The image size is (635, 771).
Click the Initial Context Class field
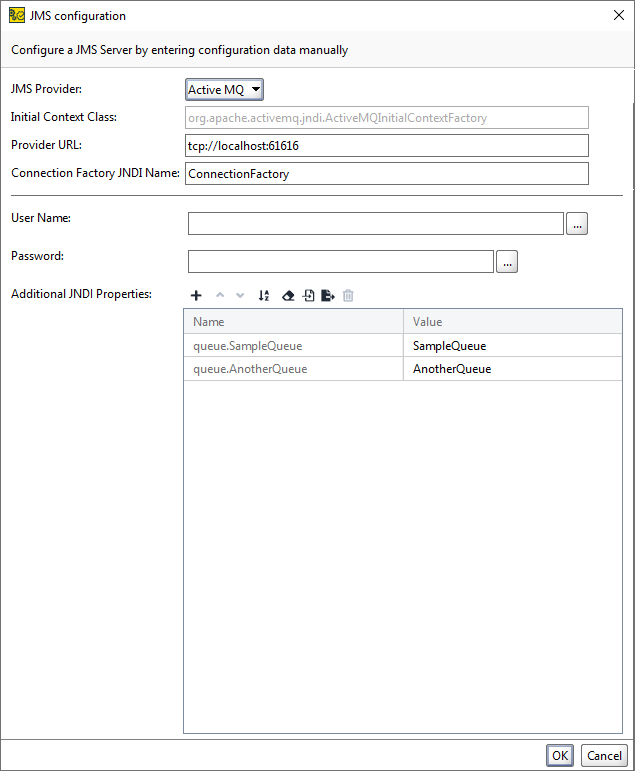pos(387,118)
